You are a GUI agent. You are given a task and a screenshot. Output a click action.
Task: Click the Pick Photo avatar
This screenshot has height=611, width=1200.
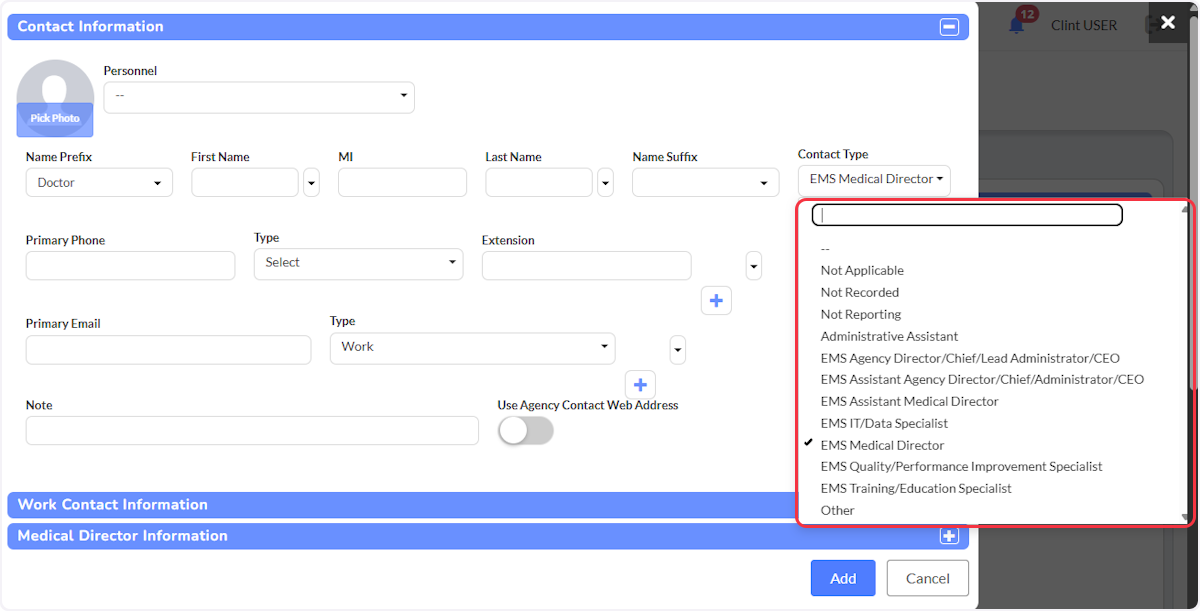55,98
